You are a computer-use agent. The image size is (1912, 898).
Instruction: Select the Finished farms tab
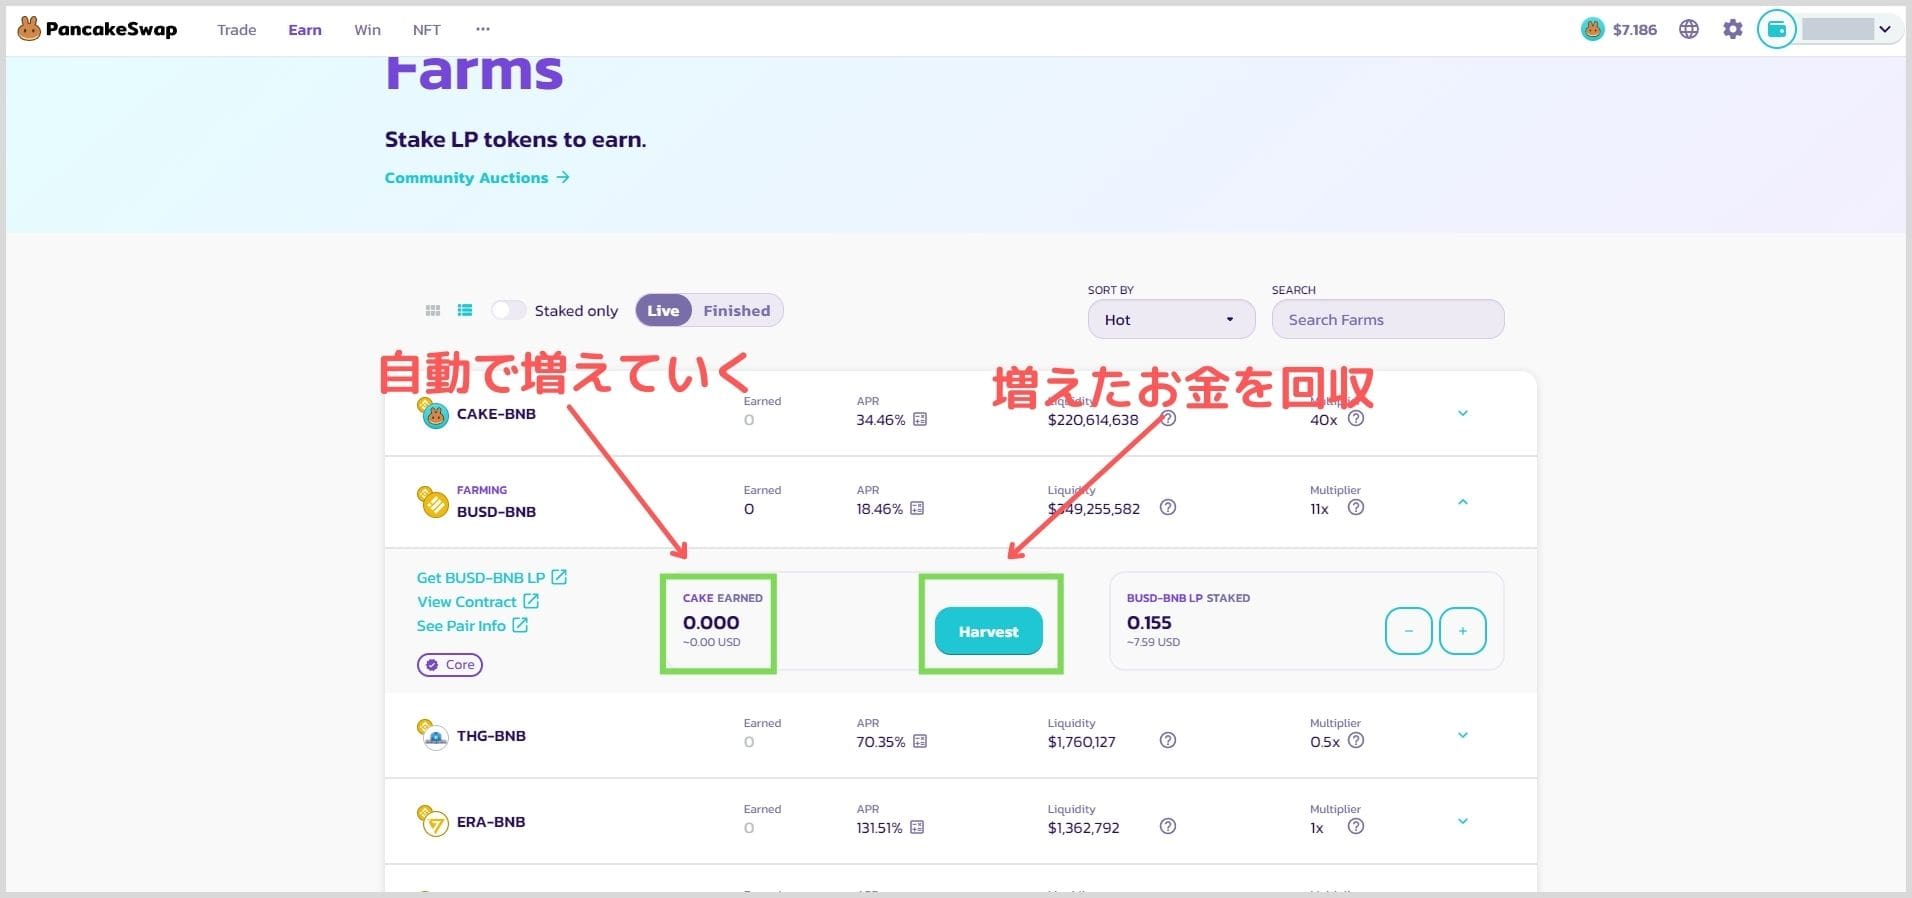tap(736, 310)
